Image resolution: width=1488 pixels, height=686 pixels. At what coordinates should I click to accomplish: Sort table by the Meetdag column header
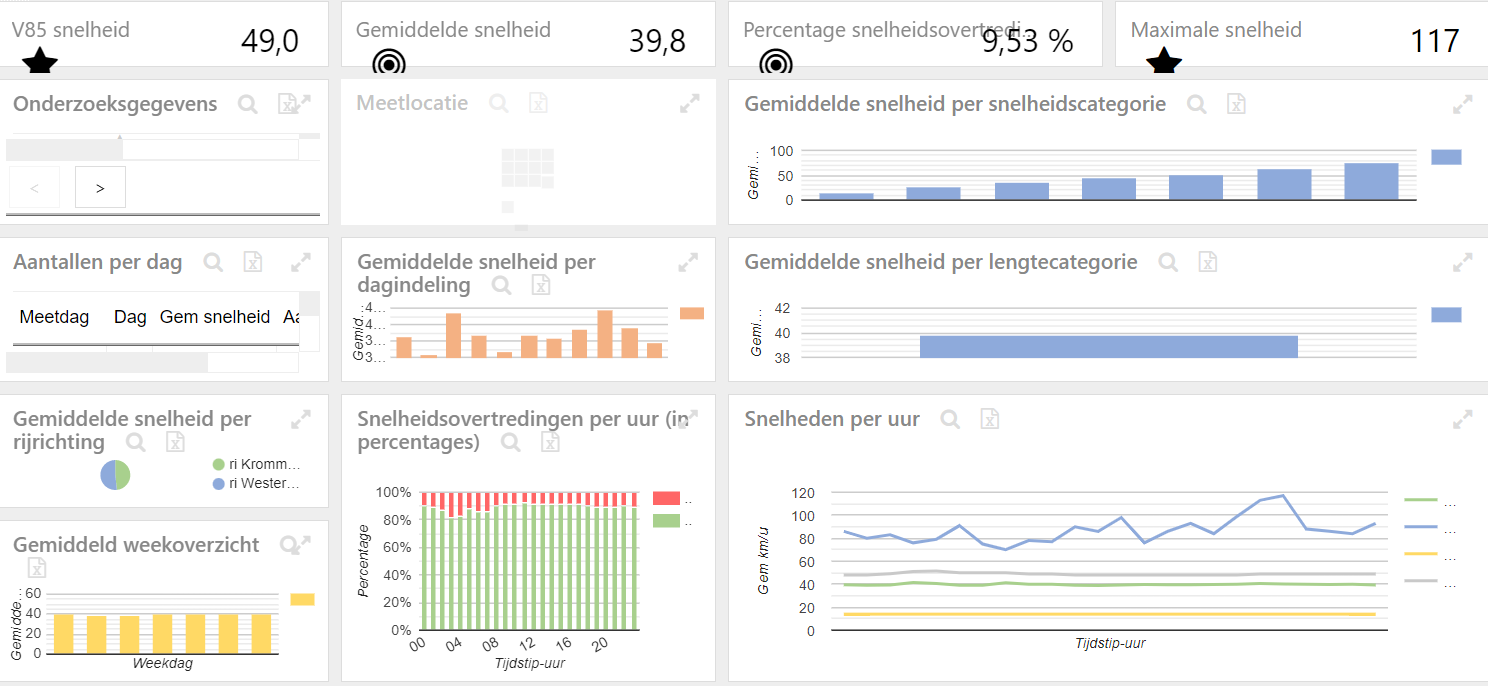[x=54, y=317]
